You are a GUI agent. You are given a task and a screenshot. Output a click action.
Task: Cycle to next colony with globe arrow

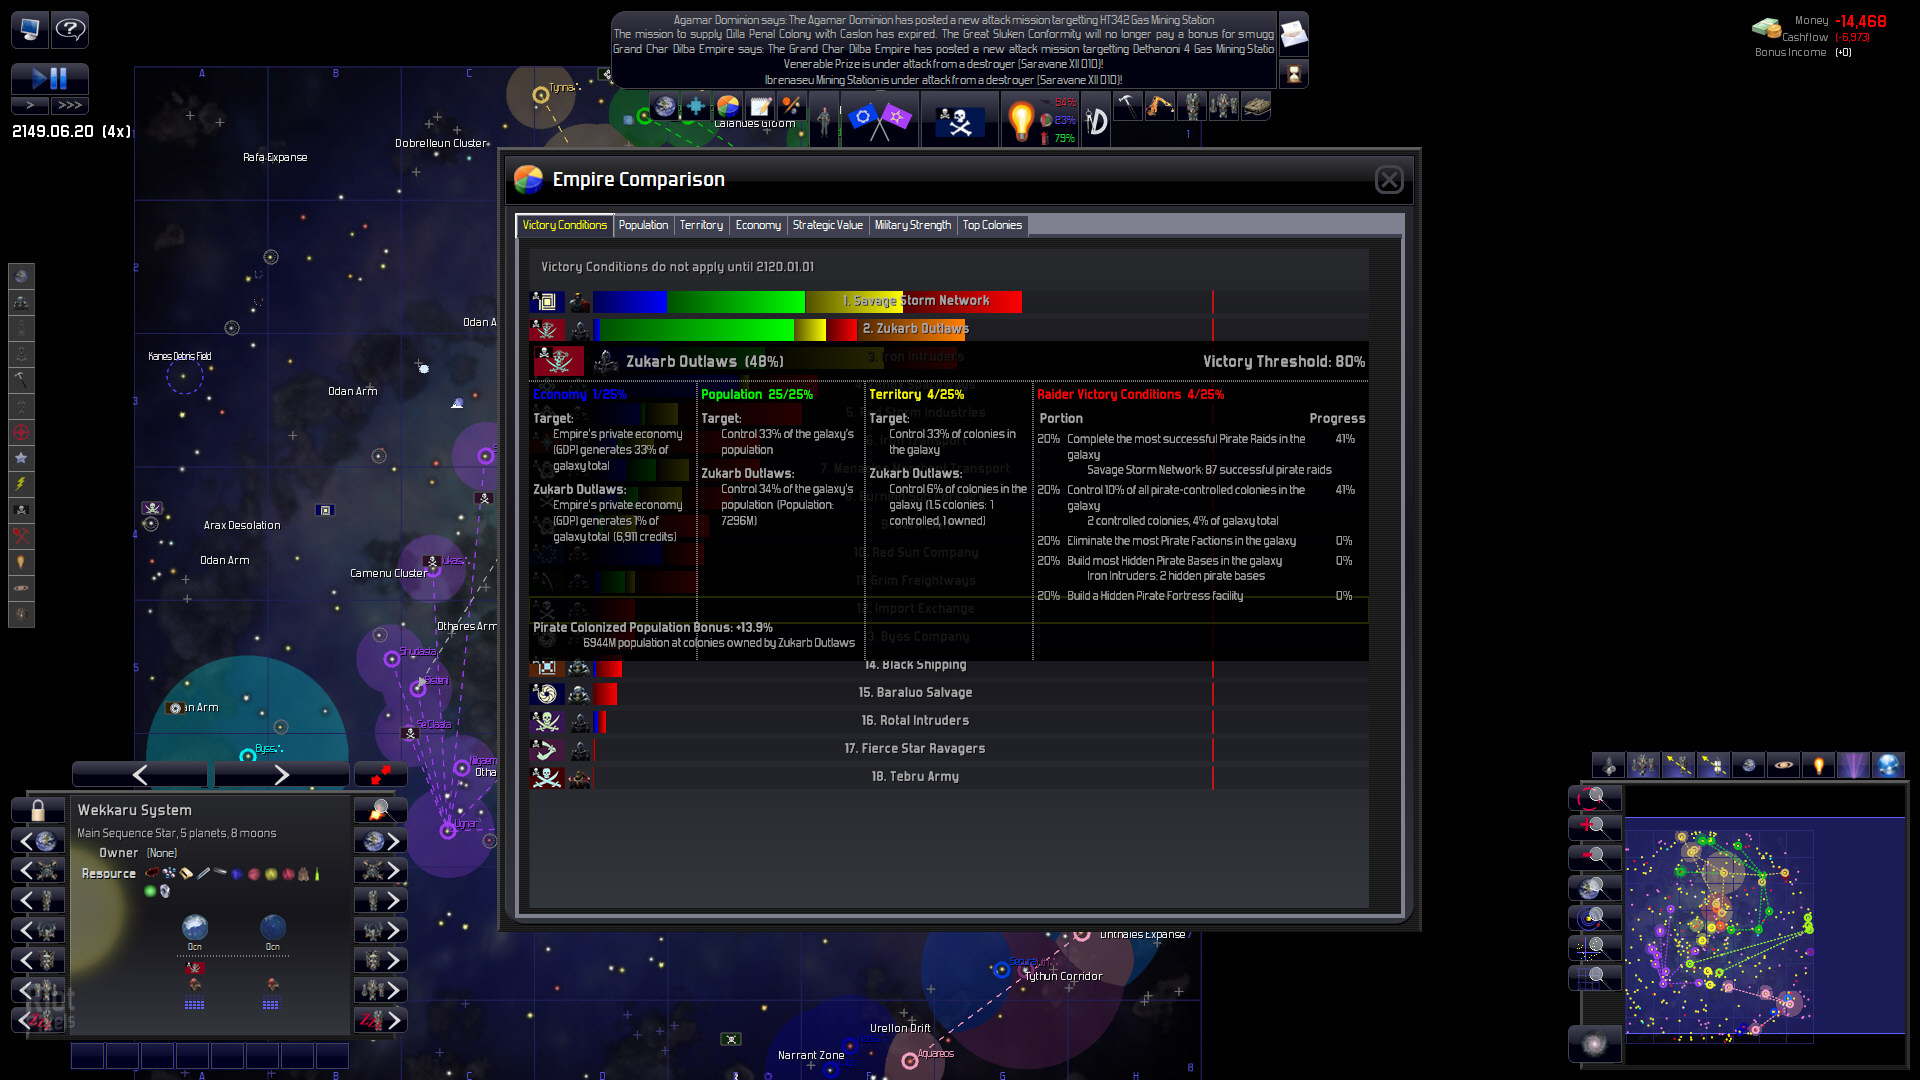[x=381, y=841]
